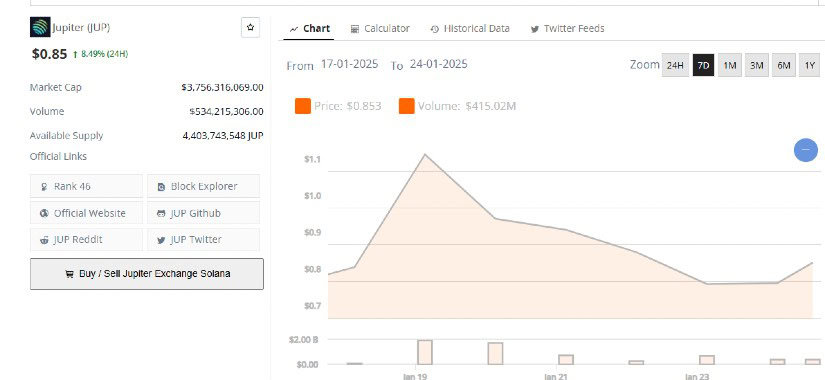Image resolution: width=825 pixels, height=380 pixels.
Task: Open the JUP Github link
Action: (x=204, y=213)
